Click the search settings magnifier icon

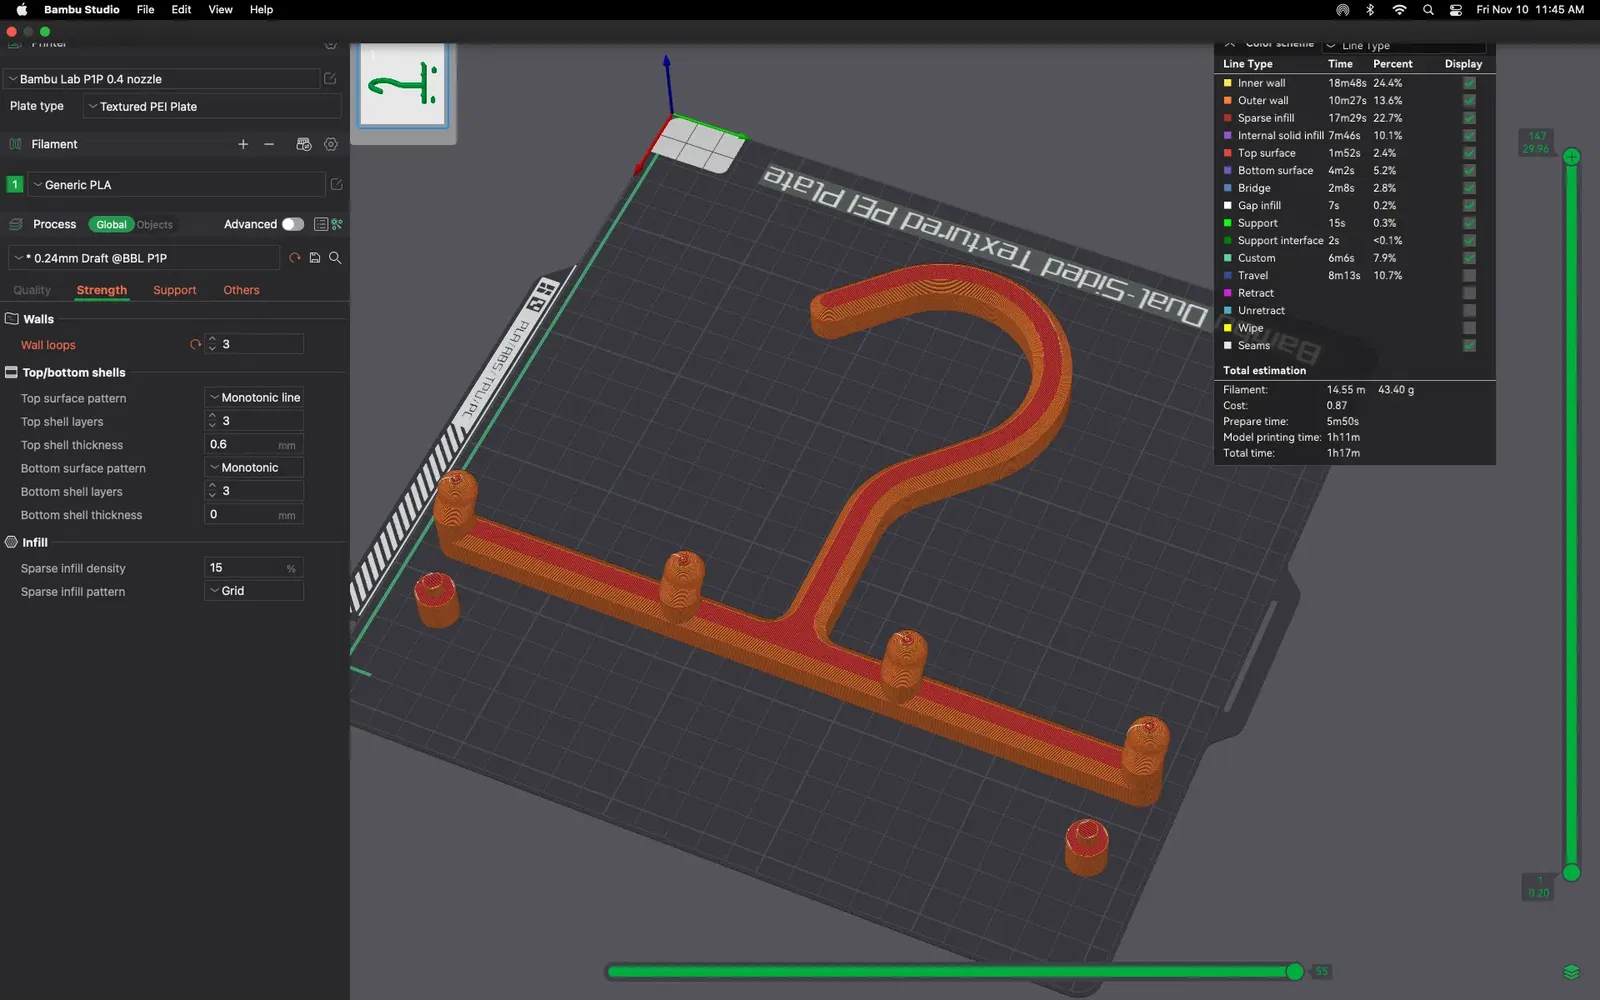[335, 258]
